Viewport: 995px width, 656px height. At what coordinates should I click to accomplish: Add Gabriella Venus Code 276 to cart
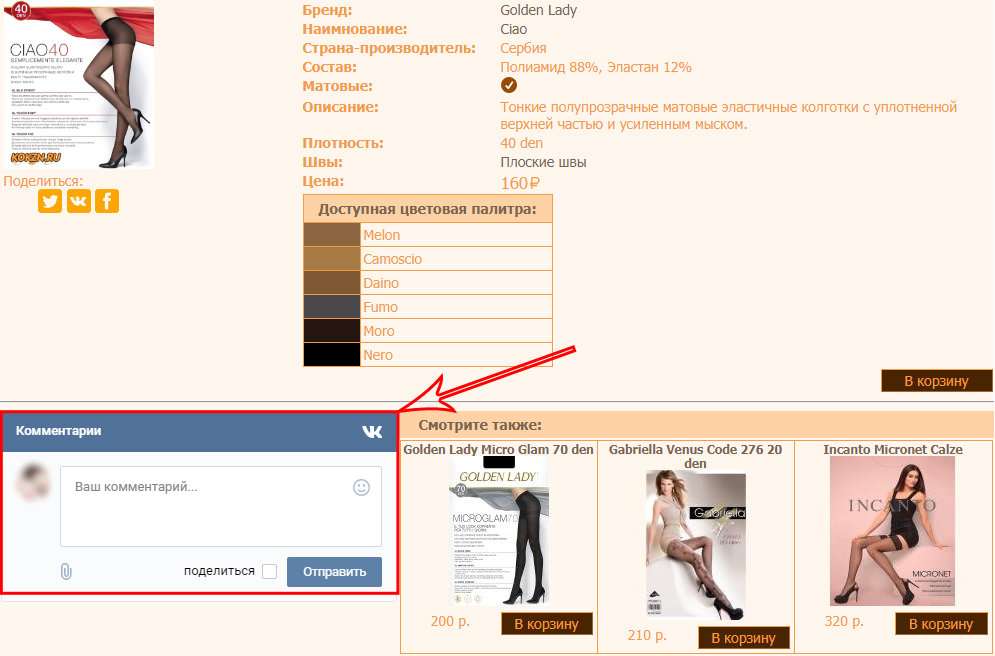744,638
